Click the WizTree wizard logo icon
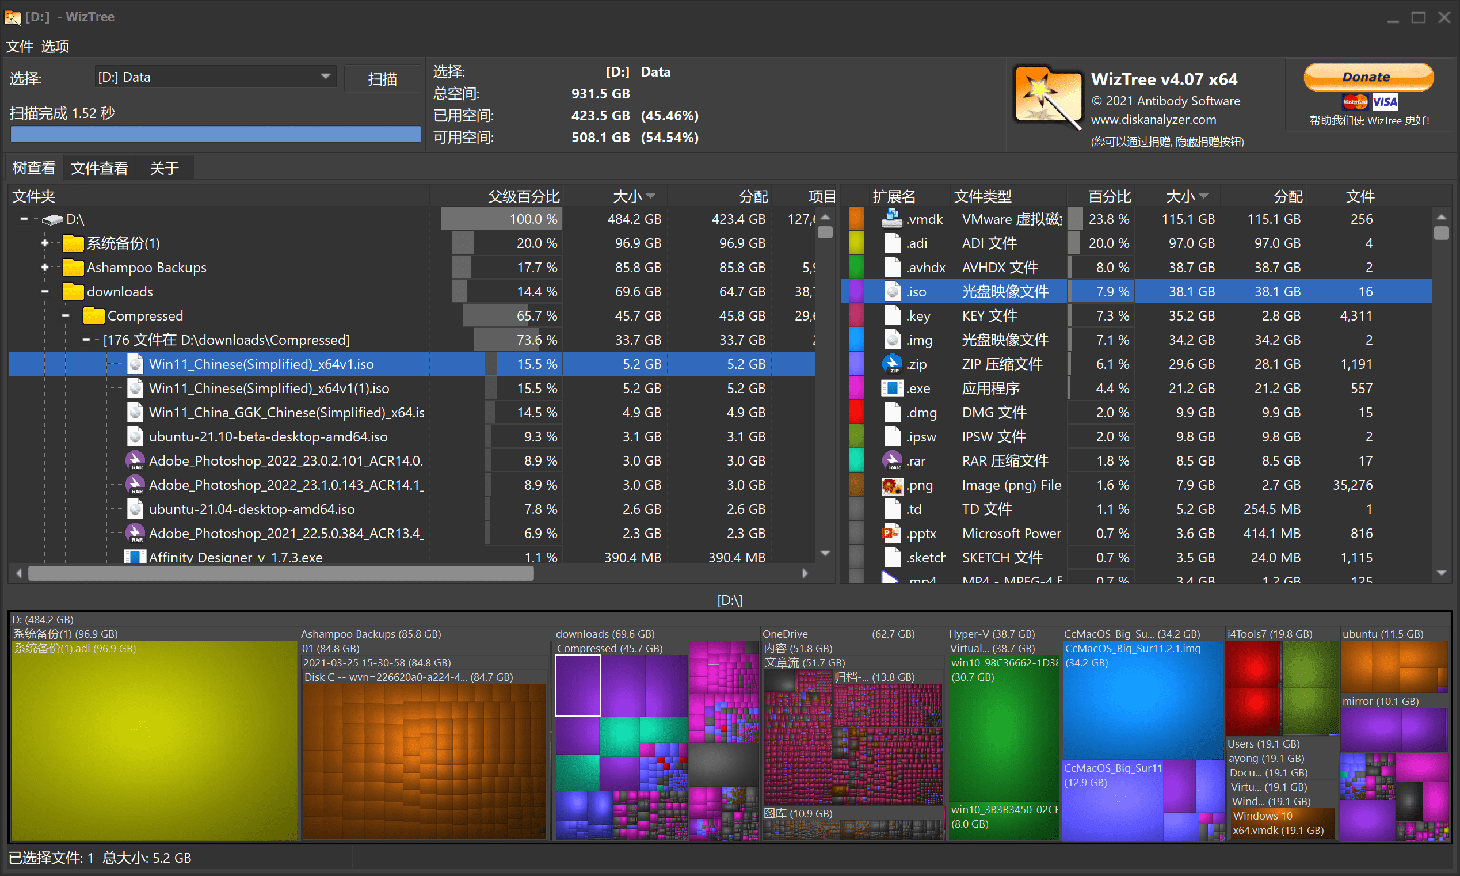 pos(1047,95)
